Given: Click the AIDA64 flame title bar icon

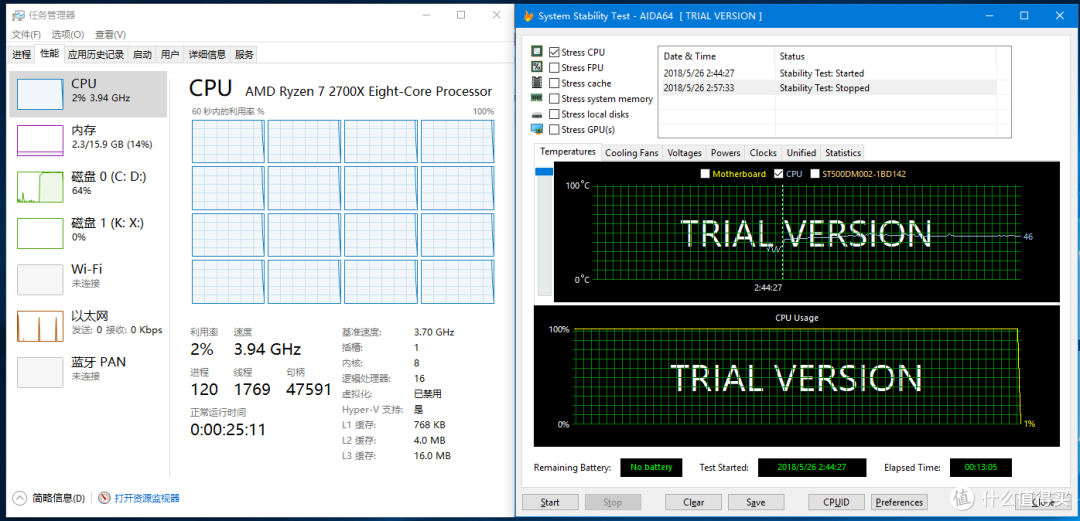Looking at the screenshot, I should click(x=528, y=15).
